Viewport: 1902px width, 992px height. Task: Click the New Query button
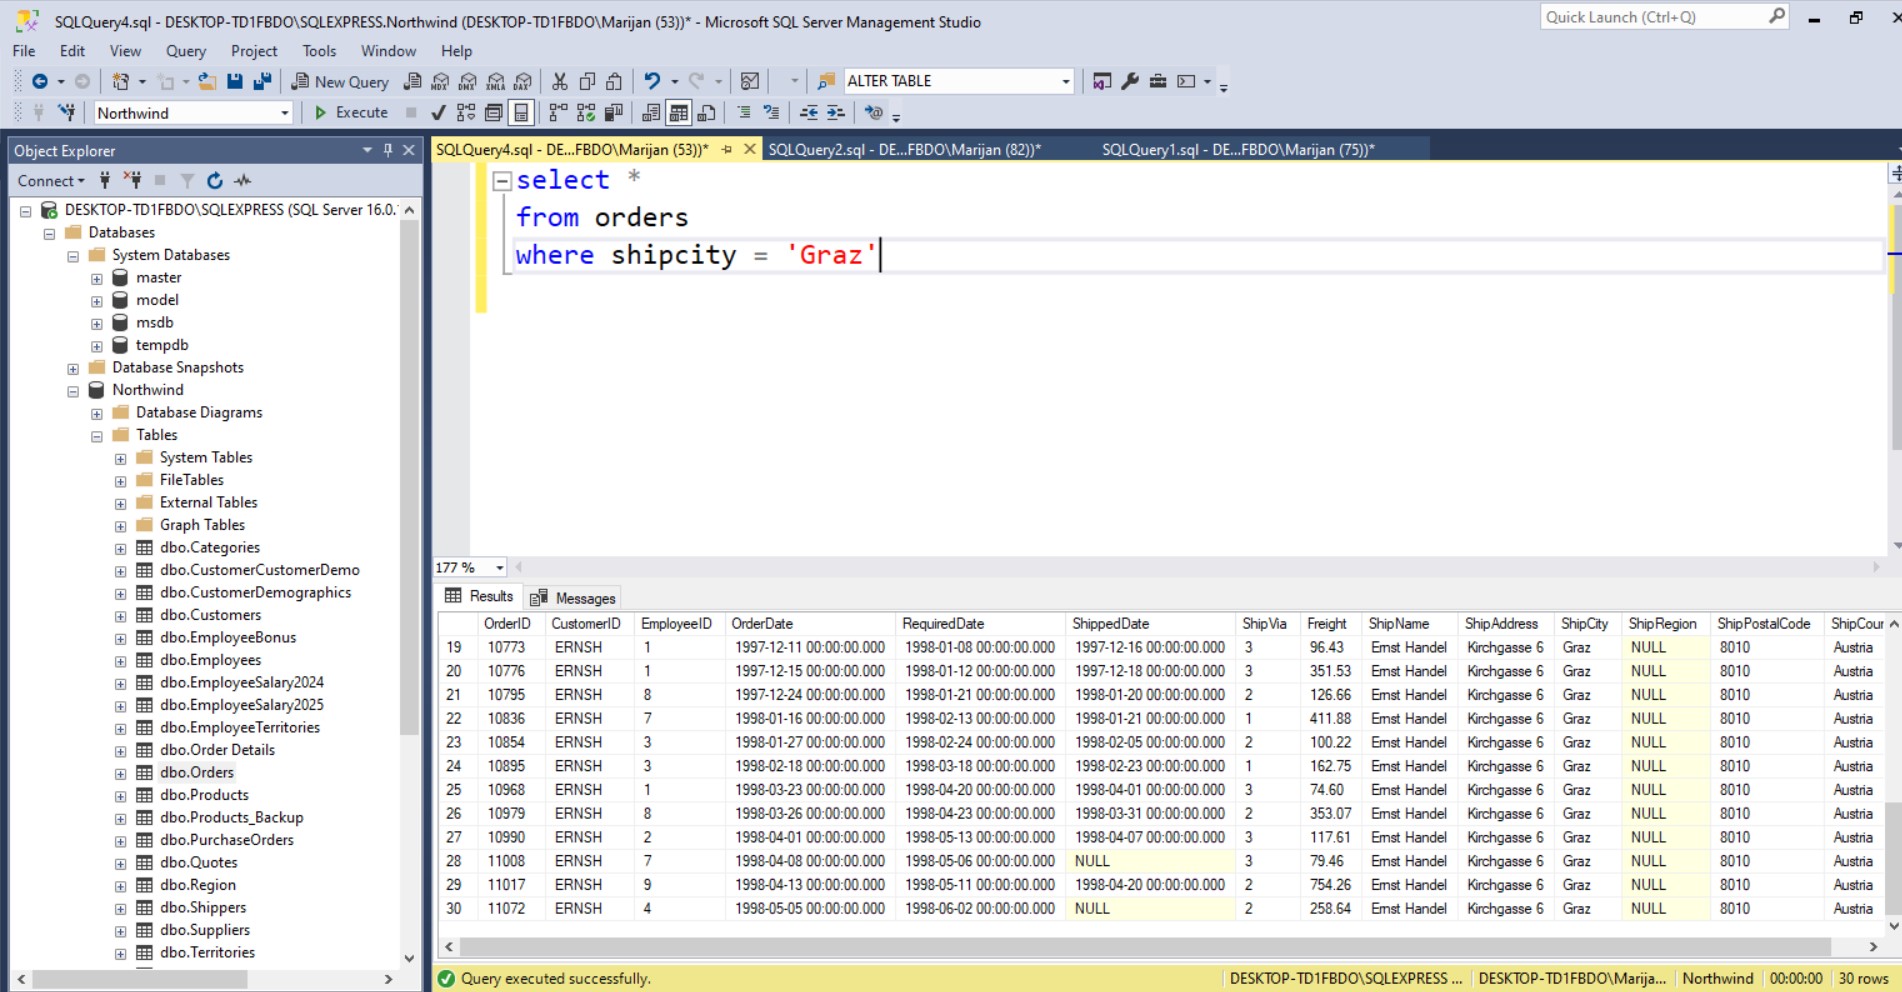(x=340, y=82)
